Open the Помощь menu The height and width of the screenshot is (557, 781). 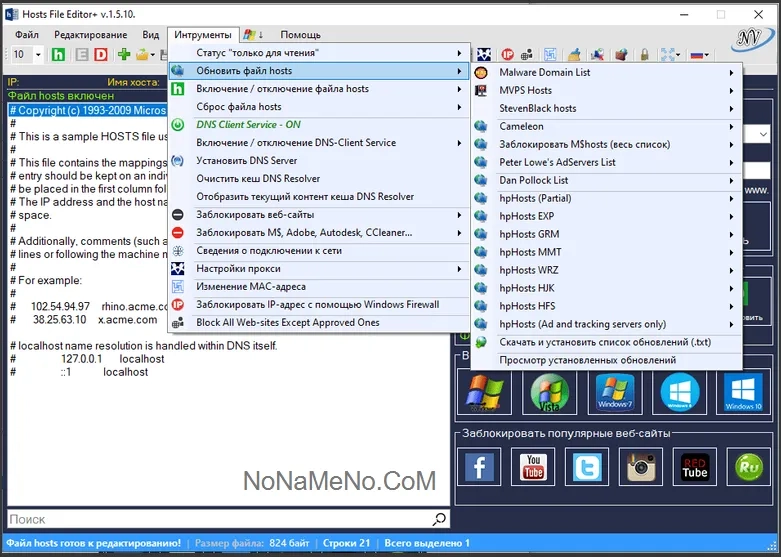[x=300, y=35]
